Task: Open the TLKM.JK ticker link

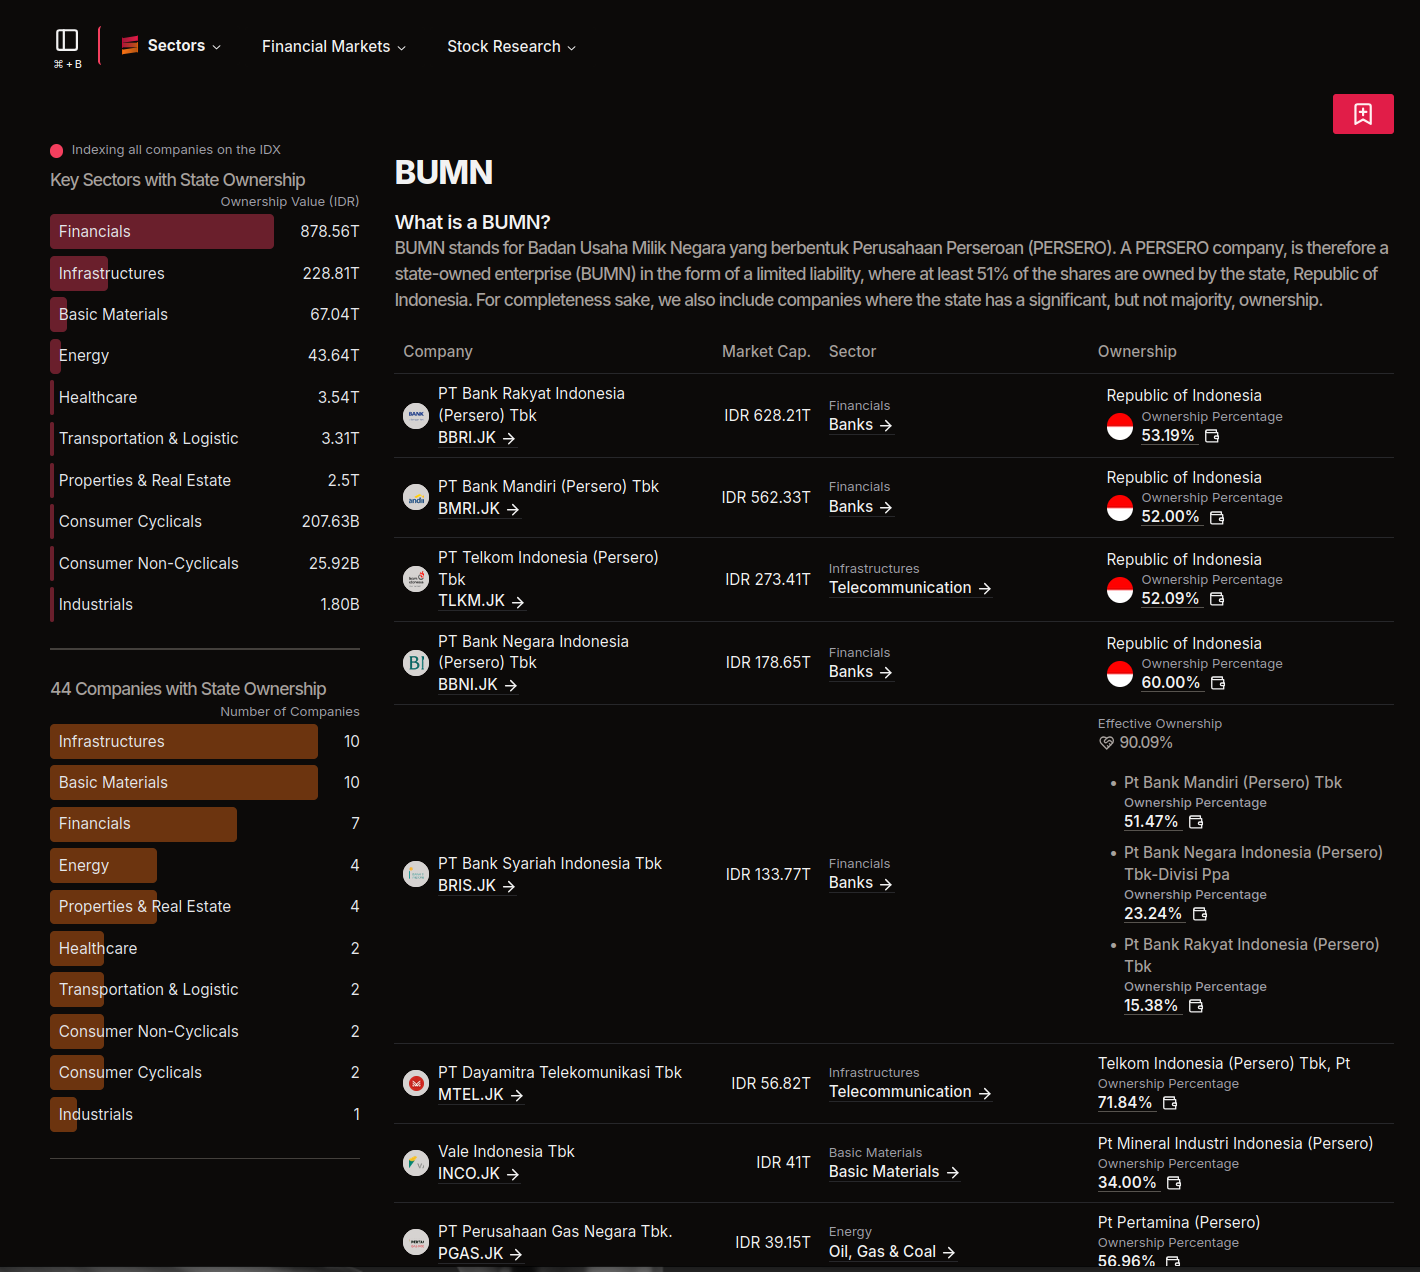Action: [481, 601]
